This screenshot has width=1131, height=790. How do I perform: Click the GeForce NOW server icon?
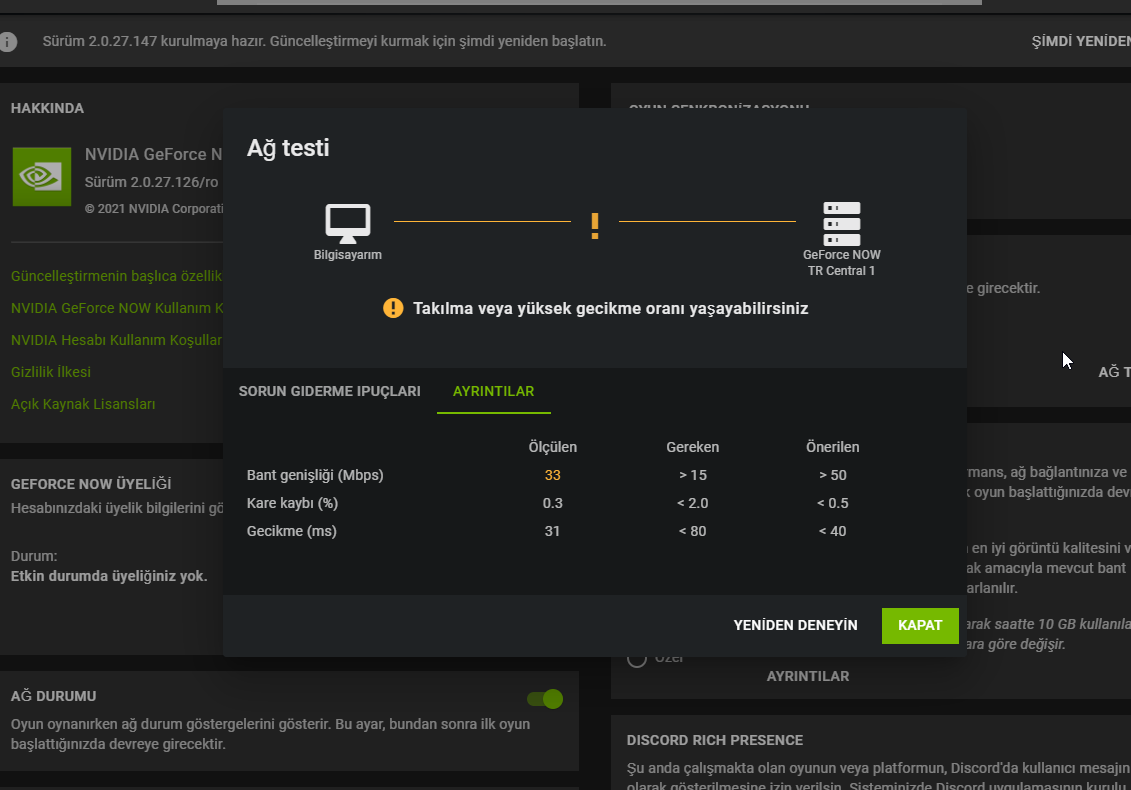coord(842,224)
